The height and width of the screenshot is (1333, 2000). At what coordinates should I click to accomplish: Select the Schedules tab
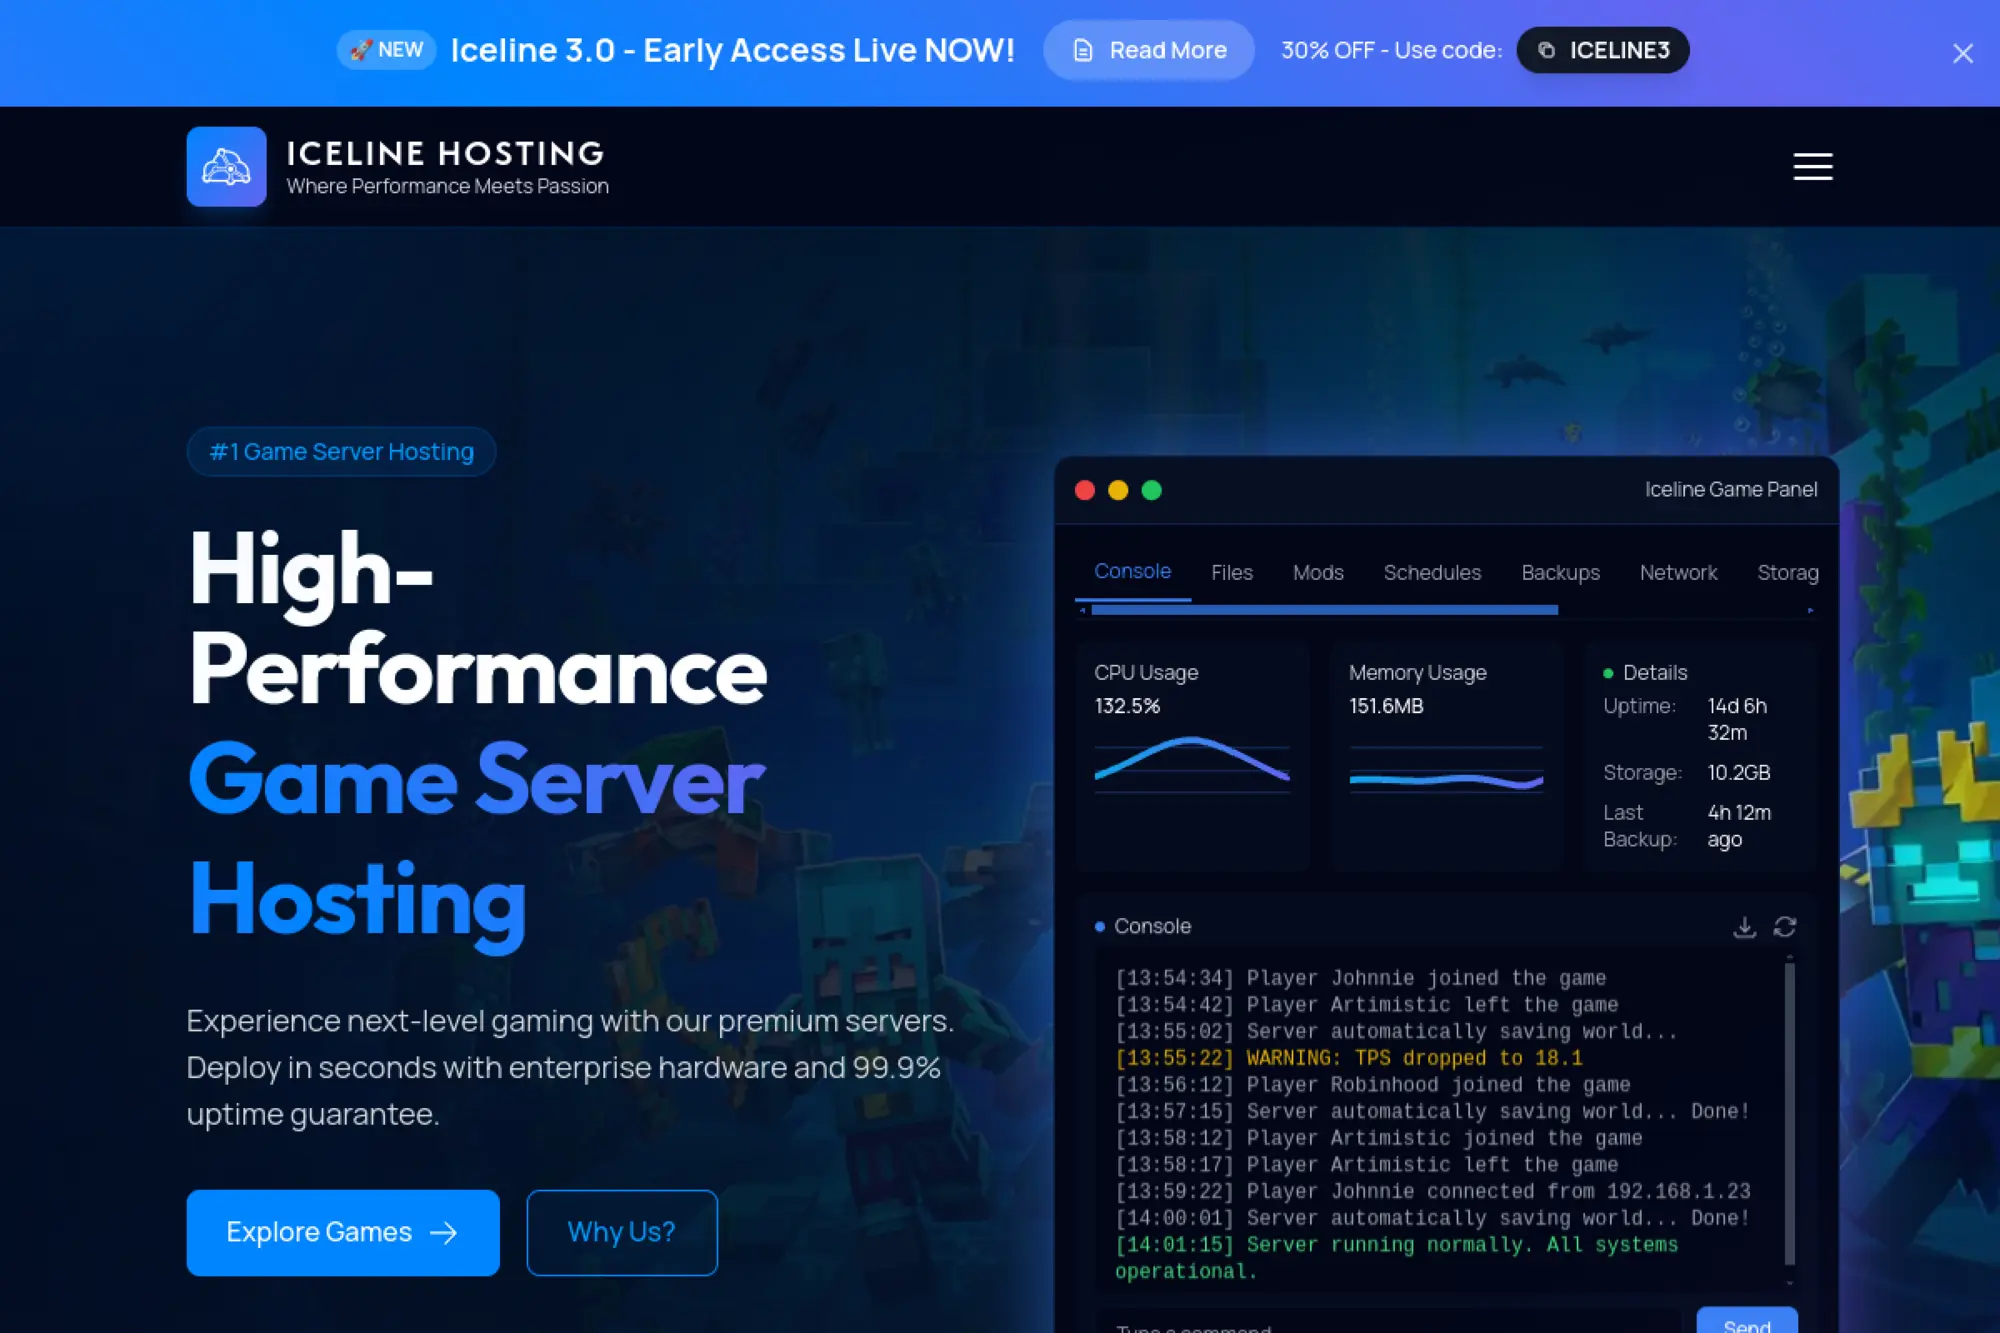tap(1432, 572)
